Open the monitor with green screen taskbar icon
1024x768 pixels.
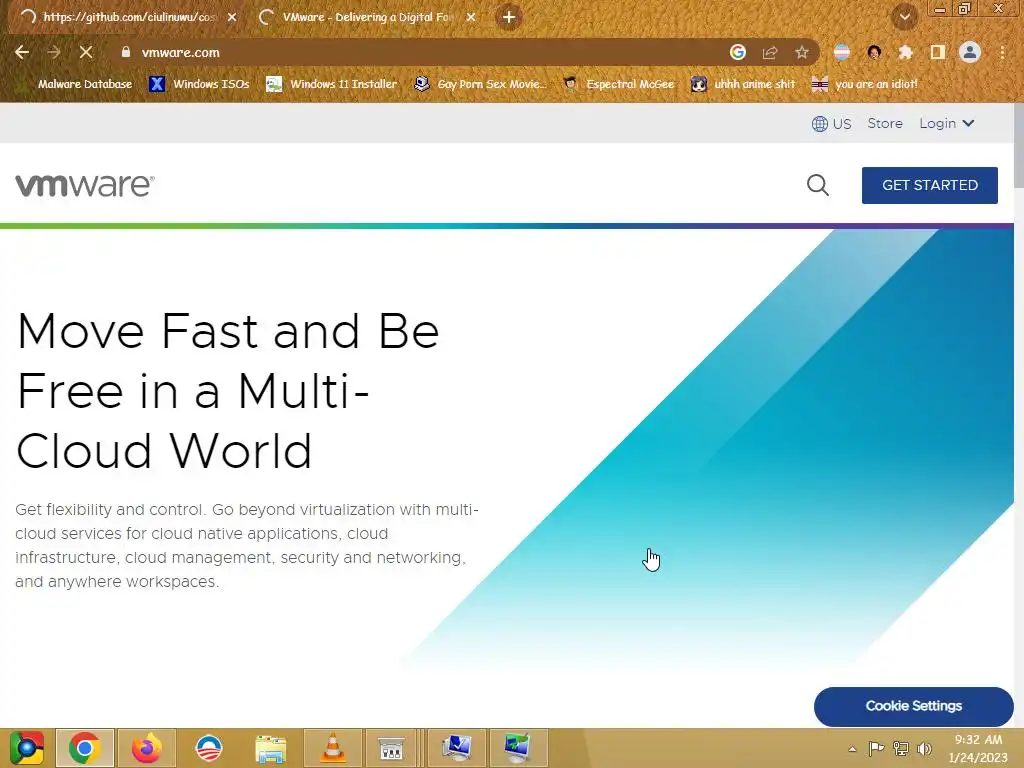518,748
